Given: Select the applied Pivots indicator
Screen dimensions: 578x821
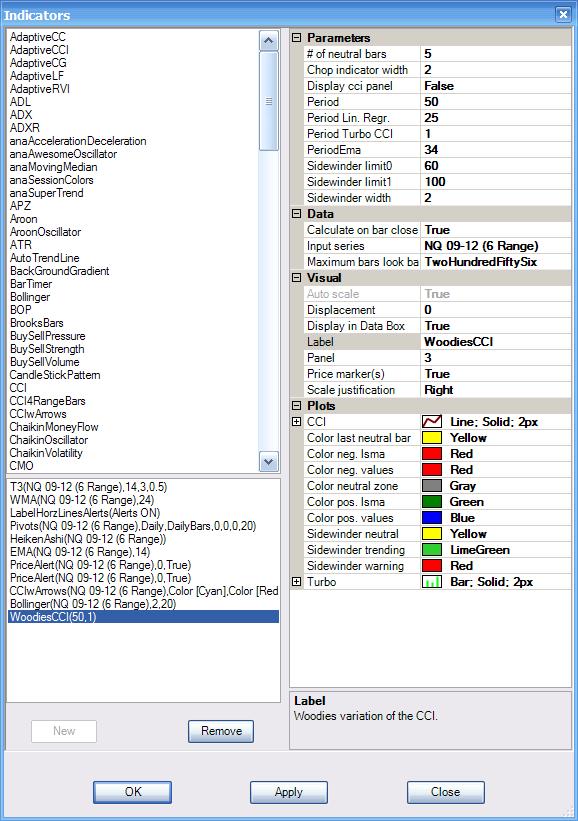Looking at the screenshot, I should [x=133, y=526].
